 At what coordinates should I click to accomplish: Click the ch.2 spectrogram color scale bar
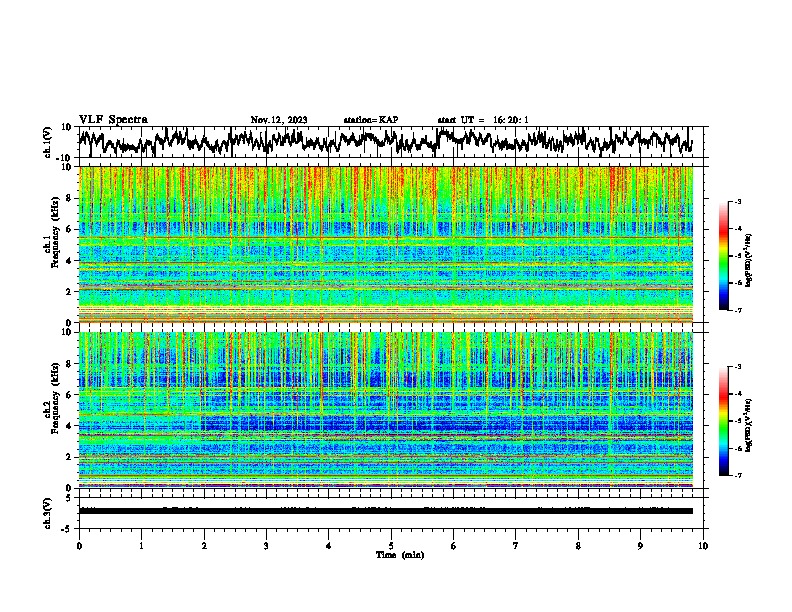723,421
